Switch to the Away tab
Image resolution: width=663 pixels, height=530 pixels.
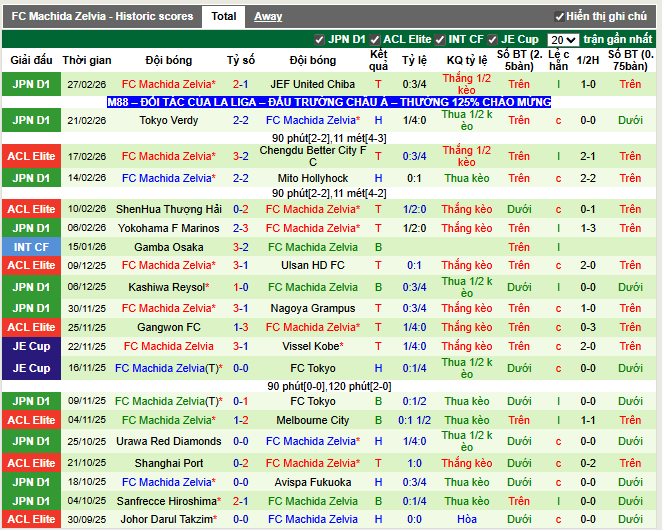coord(268,16)
